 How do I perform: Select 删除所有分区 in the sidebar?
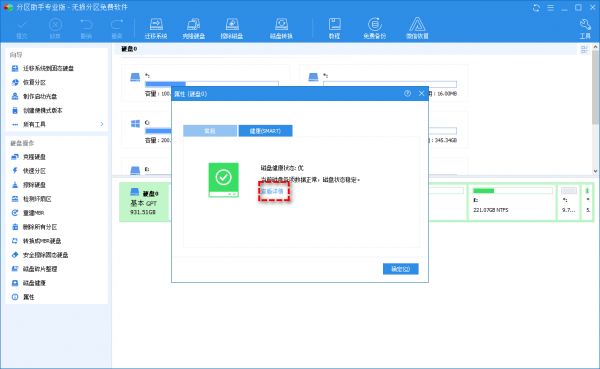[x=40, y=227]
